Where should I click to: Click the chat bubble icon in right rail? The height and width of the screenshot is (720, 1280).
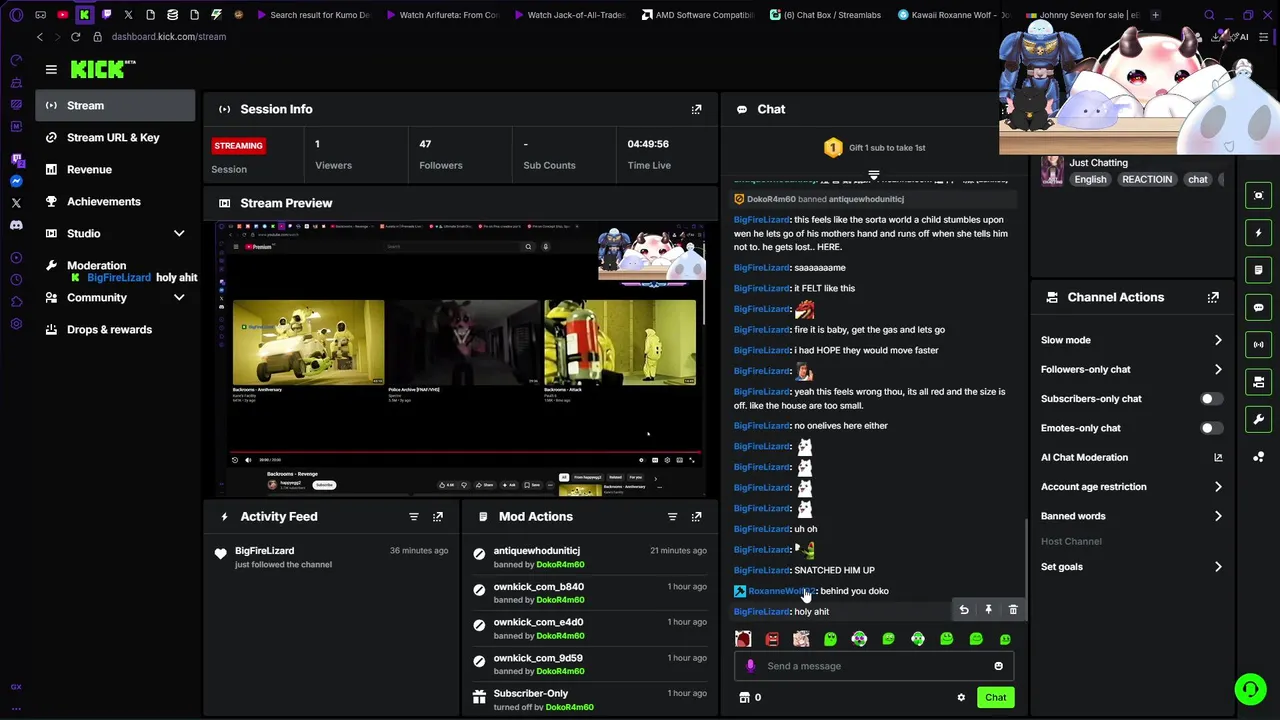coord(1259,307)
